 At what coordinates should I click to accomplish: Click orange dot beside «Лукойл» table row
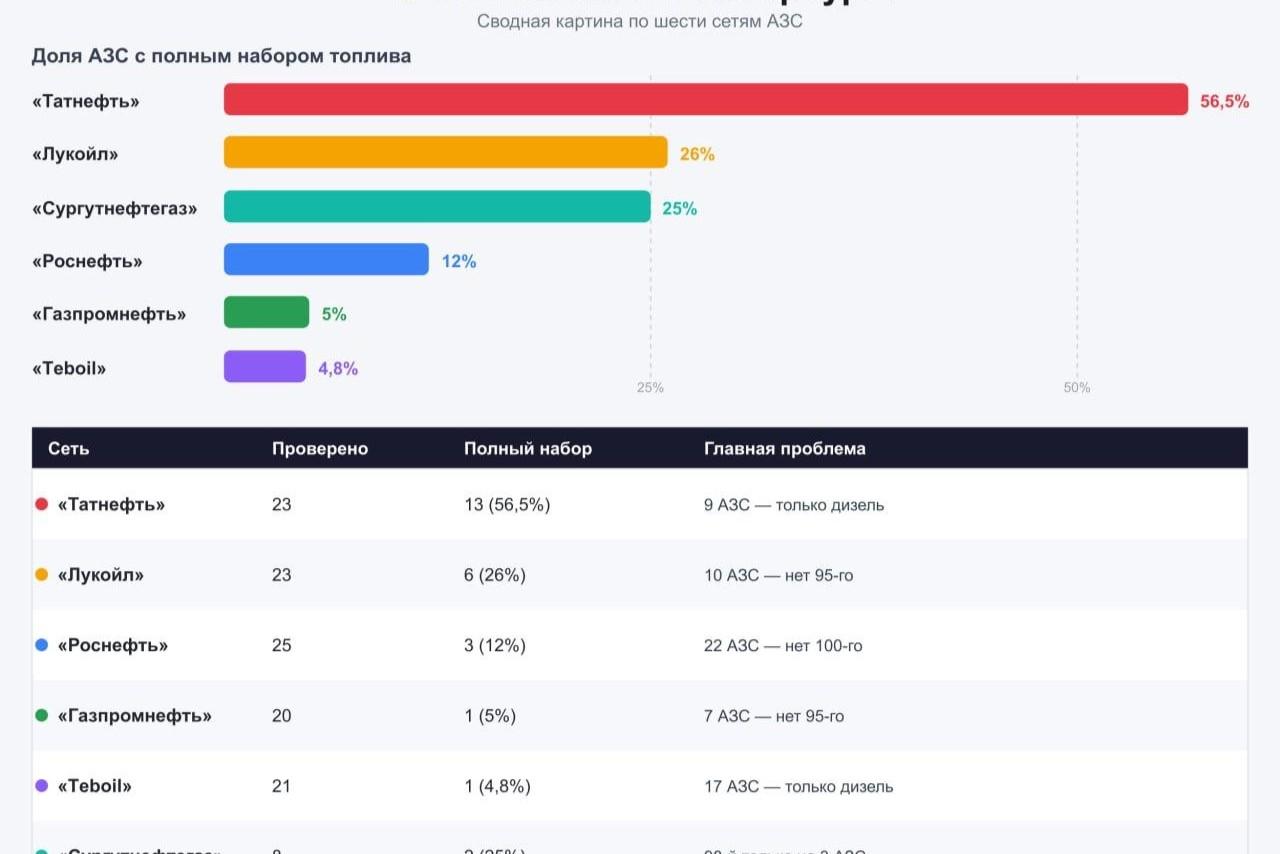pyautogui.click(x=41, y=575)
